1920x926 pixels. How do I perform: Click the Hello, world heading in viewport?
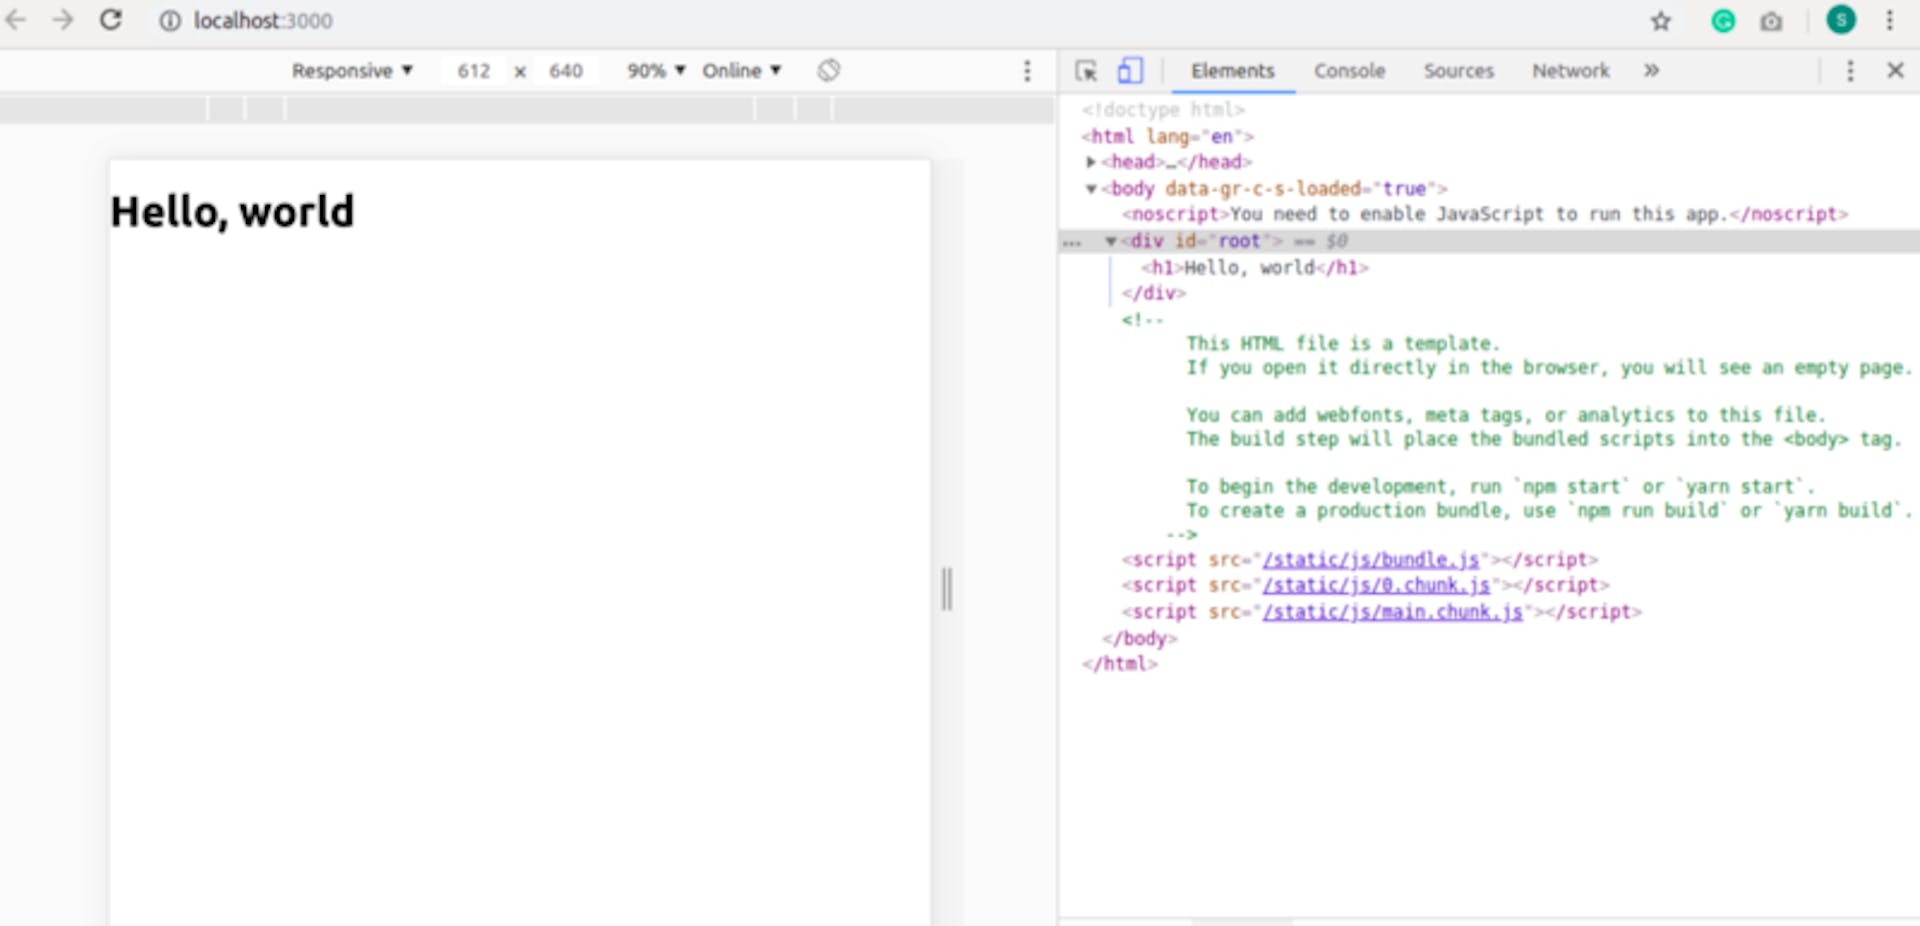(x=232, y=212)
